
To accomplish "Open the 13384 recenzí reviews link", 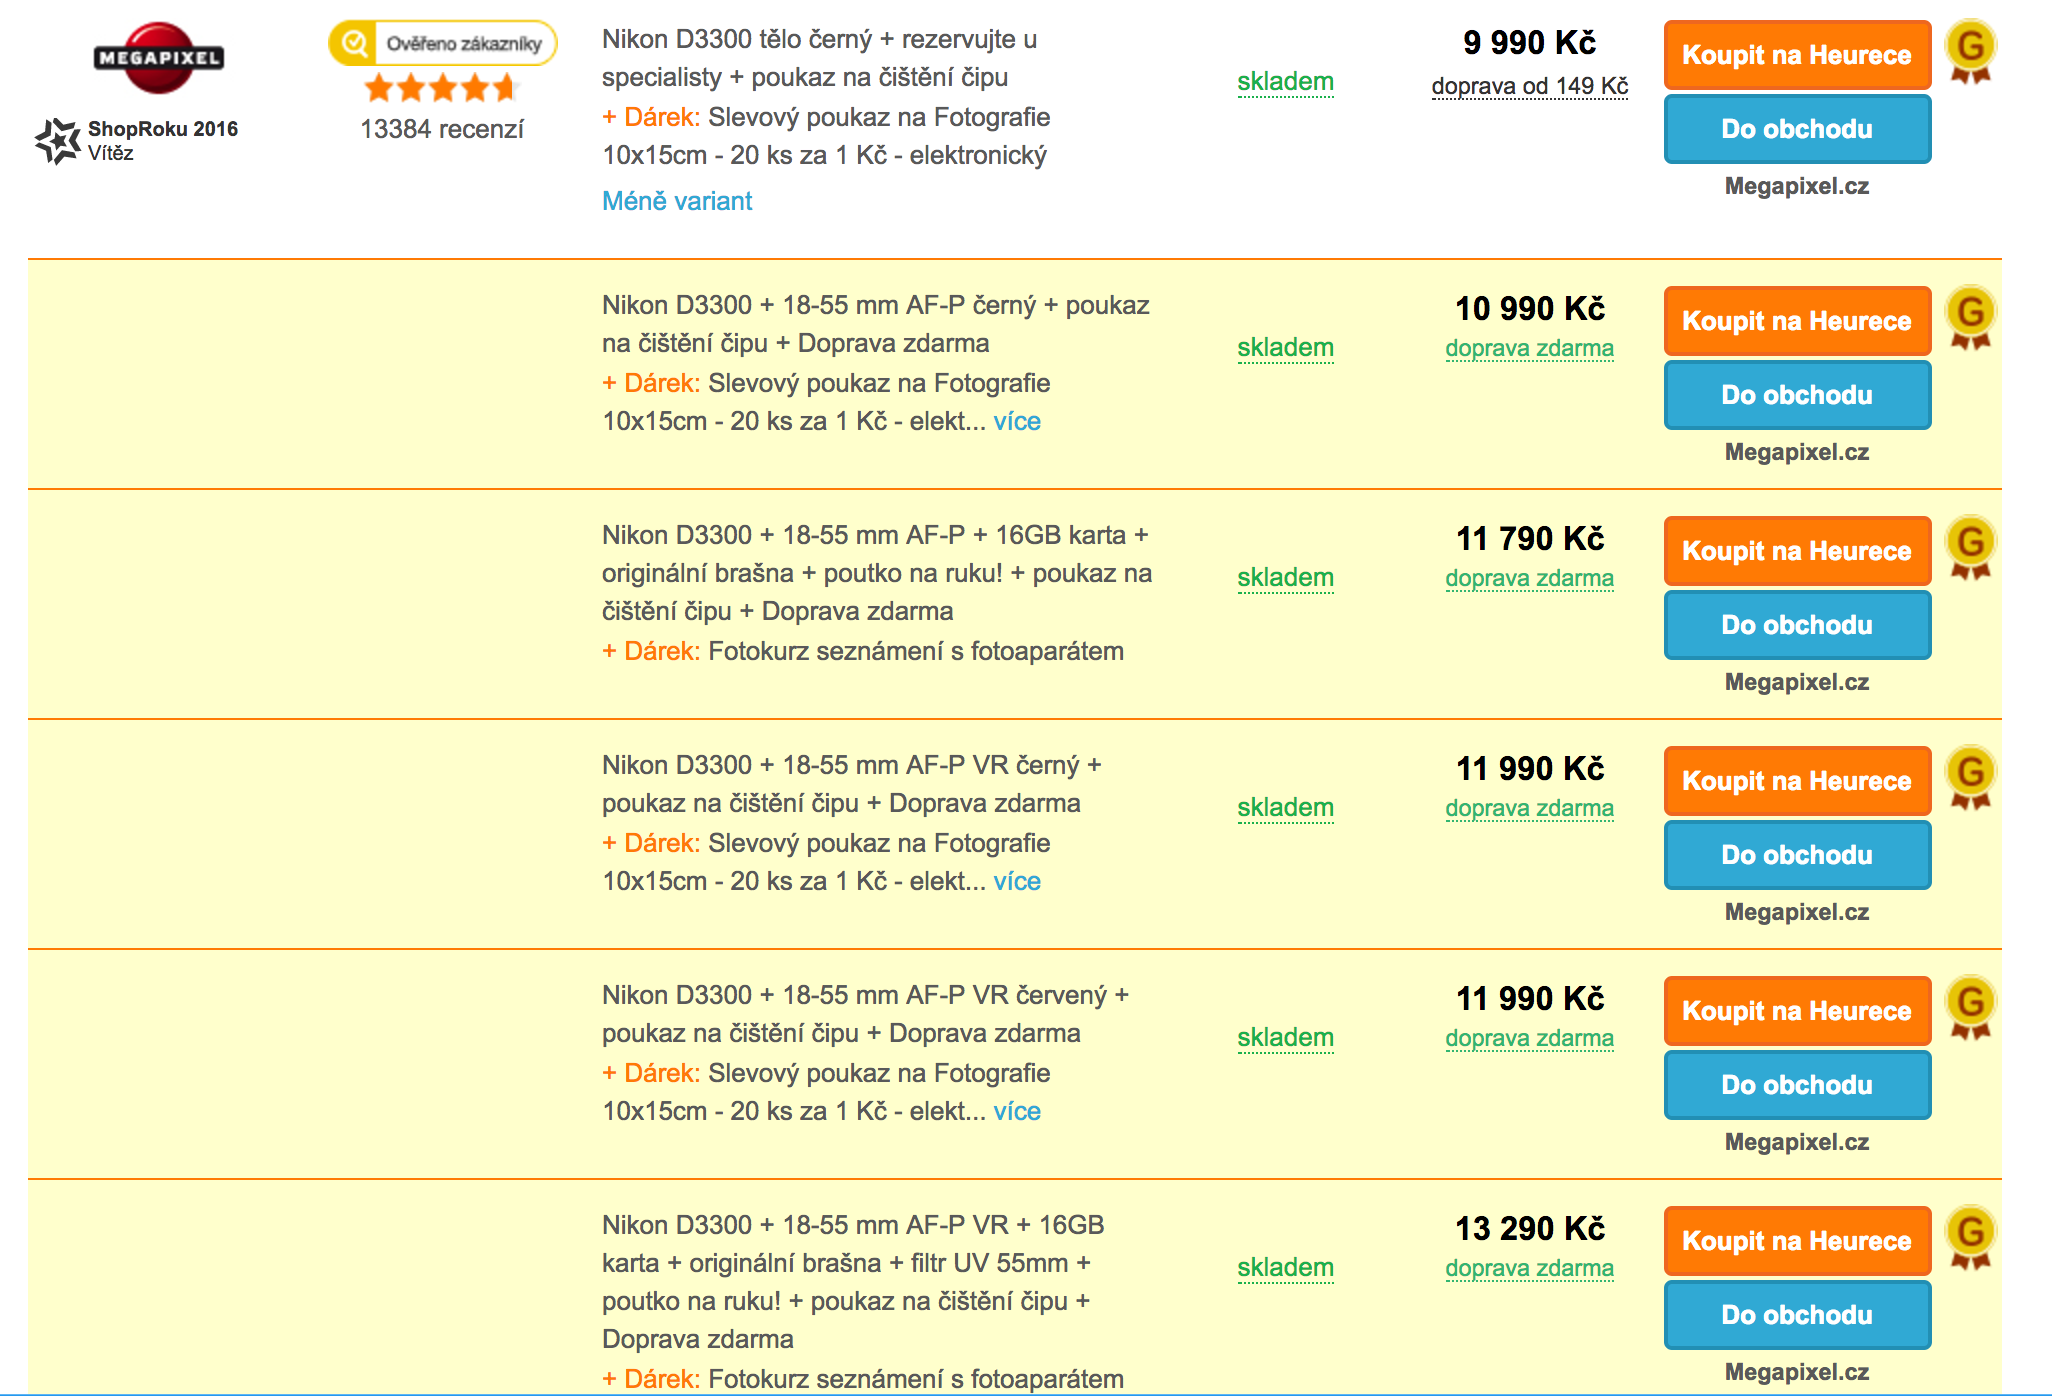I will (x=441, y=129).
